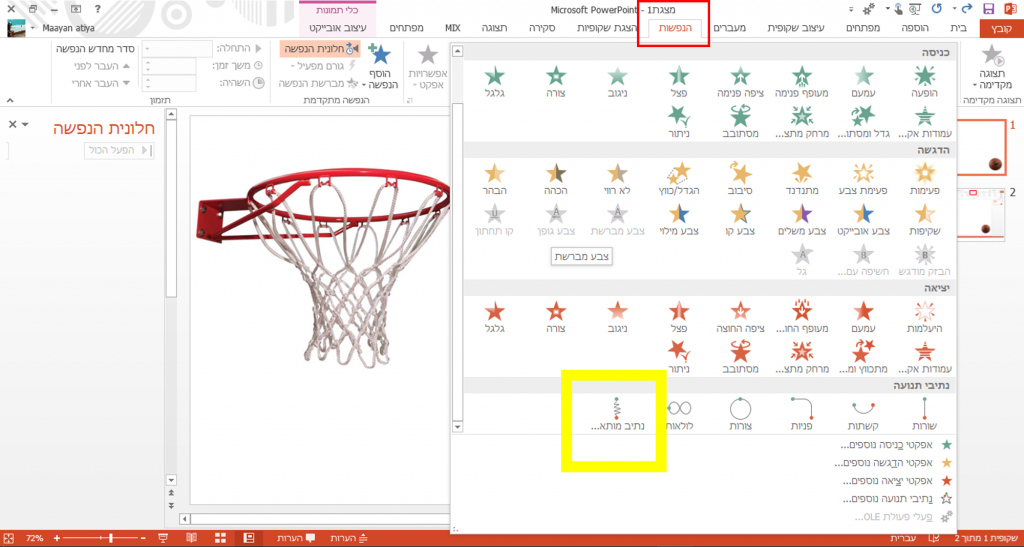Viewport: 1024px width, 547px height.
Task: Open אפקטי כניסה נוספים more entrance effects
Action: point(891,445)
